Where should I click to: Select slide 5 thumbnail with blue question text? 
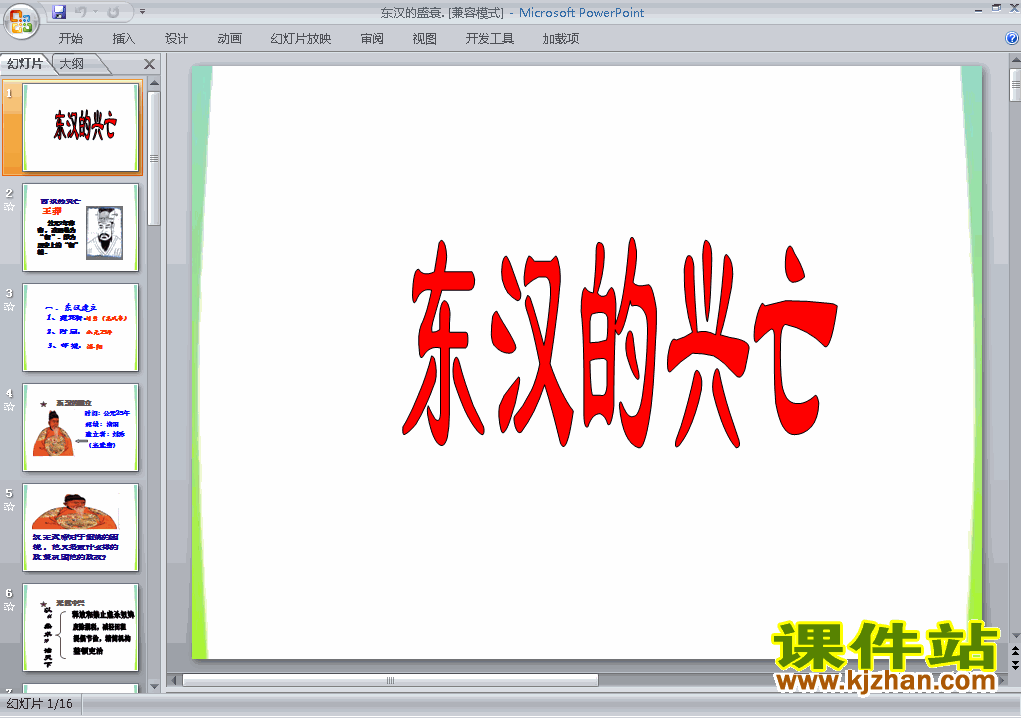coord(81,527)
